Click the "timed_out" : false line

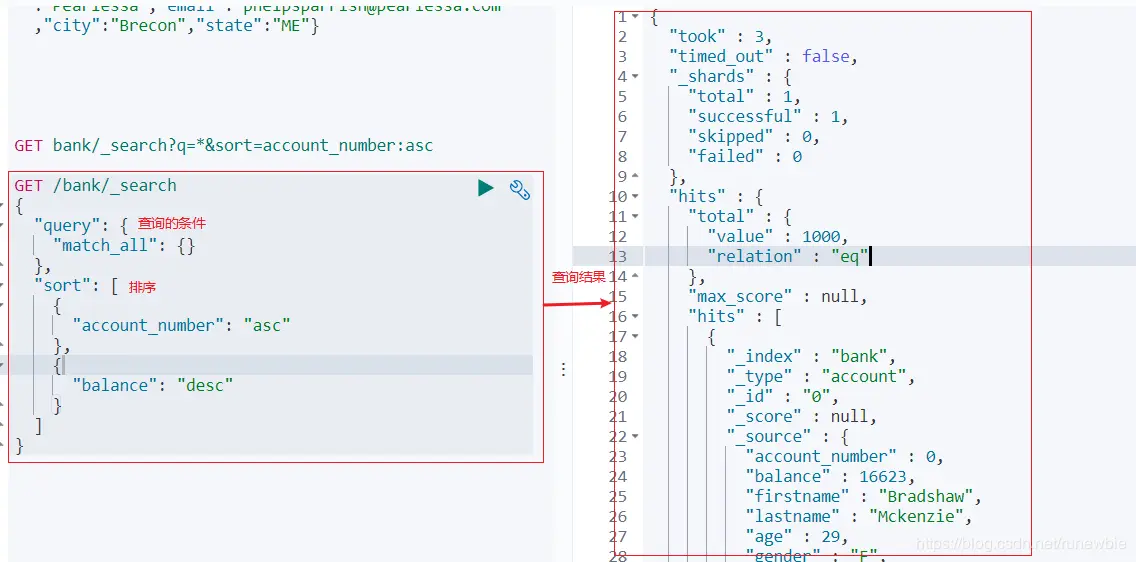[x=764, y=56]
